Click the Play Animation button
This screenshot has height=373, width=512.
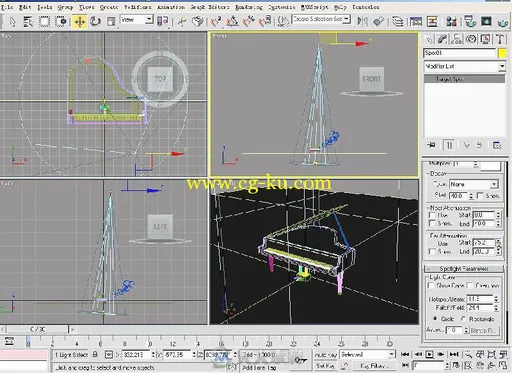coord(429,354)
